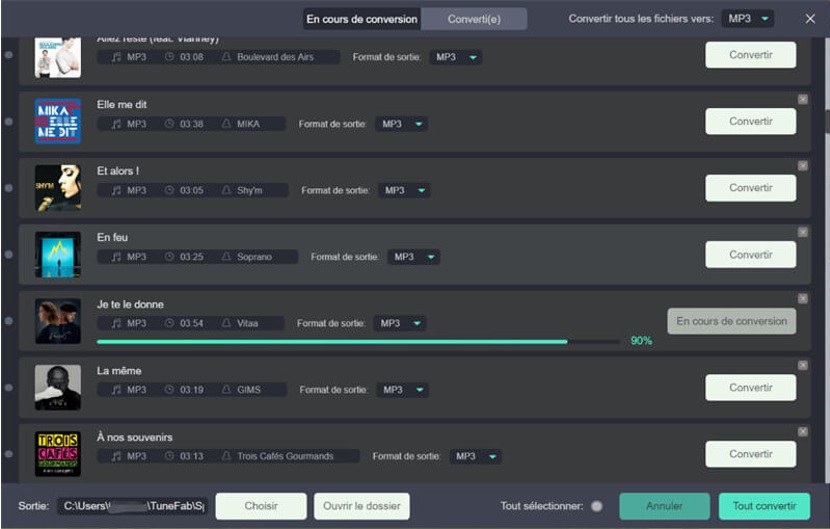Click the clock icon for Et alors !
This screenshot has height=529, width=830.
click(169, 190)
